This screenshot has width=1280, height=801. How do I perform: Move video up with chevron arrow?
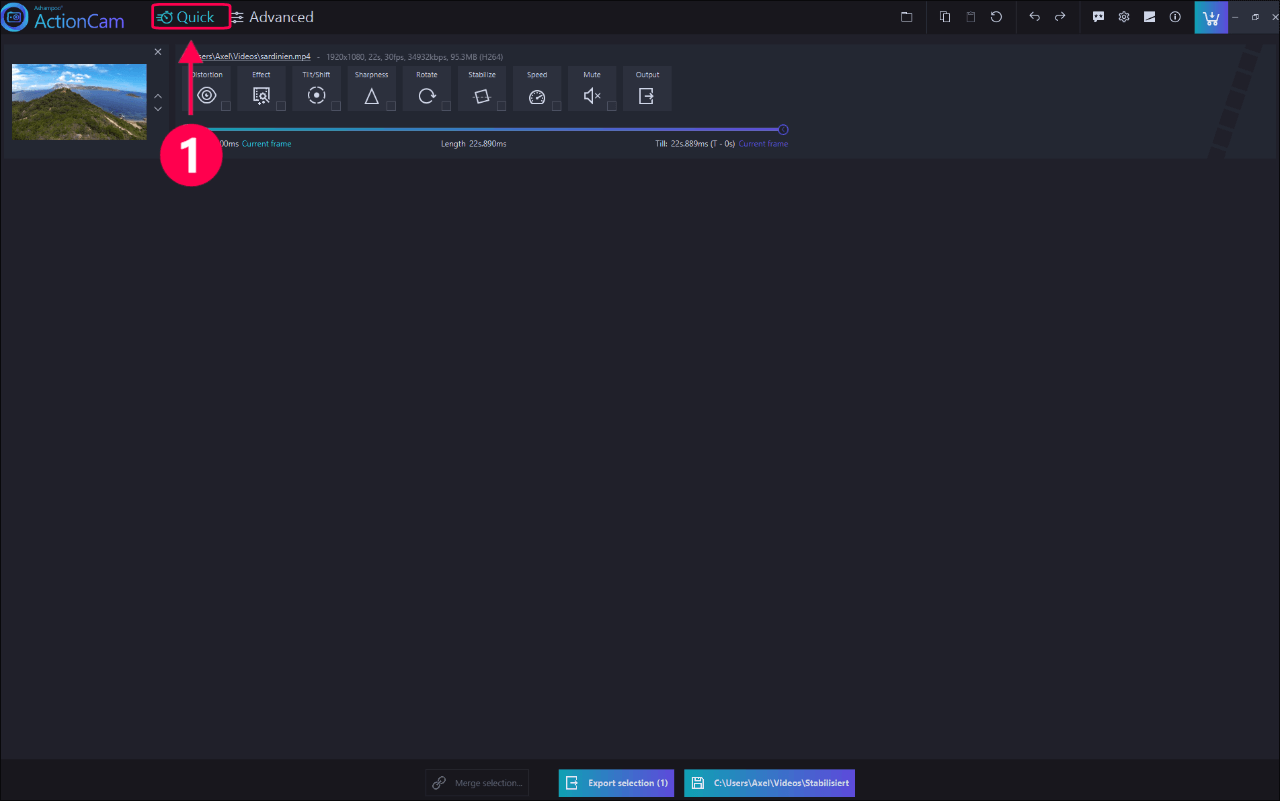tap(157, 96)
